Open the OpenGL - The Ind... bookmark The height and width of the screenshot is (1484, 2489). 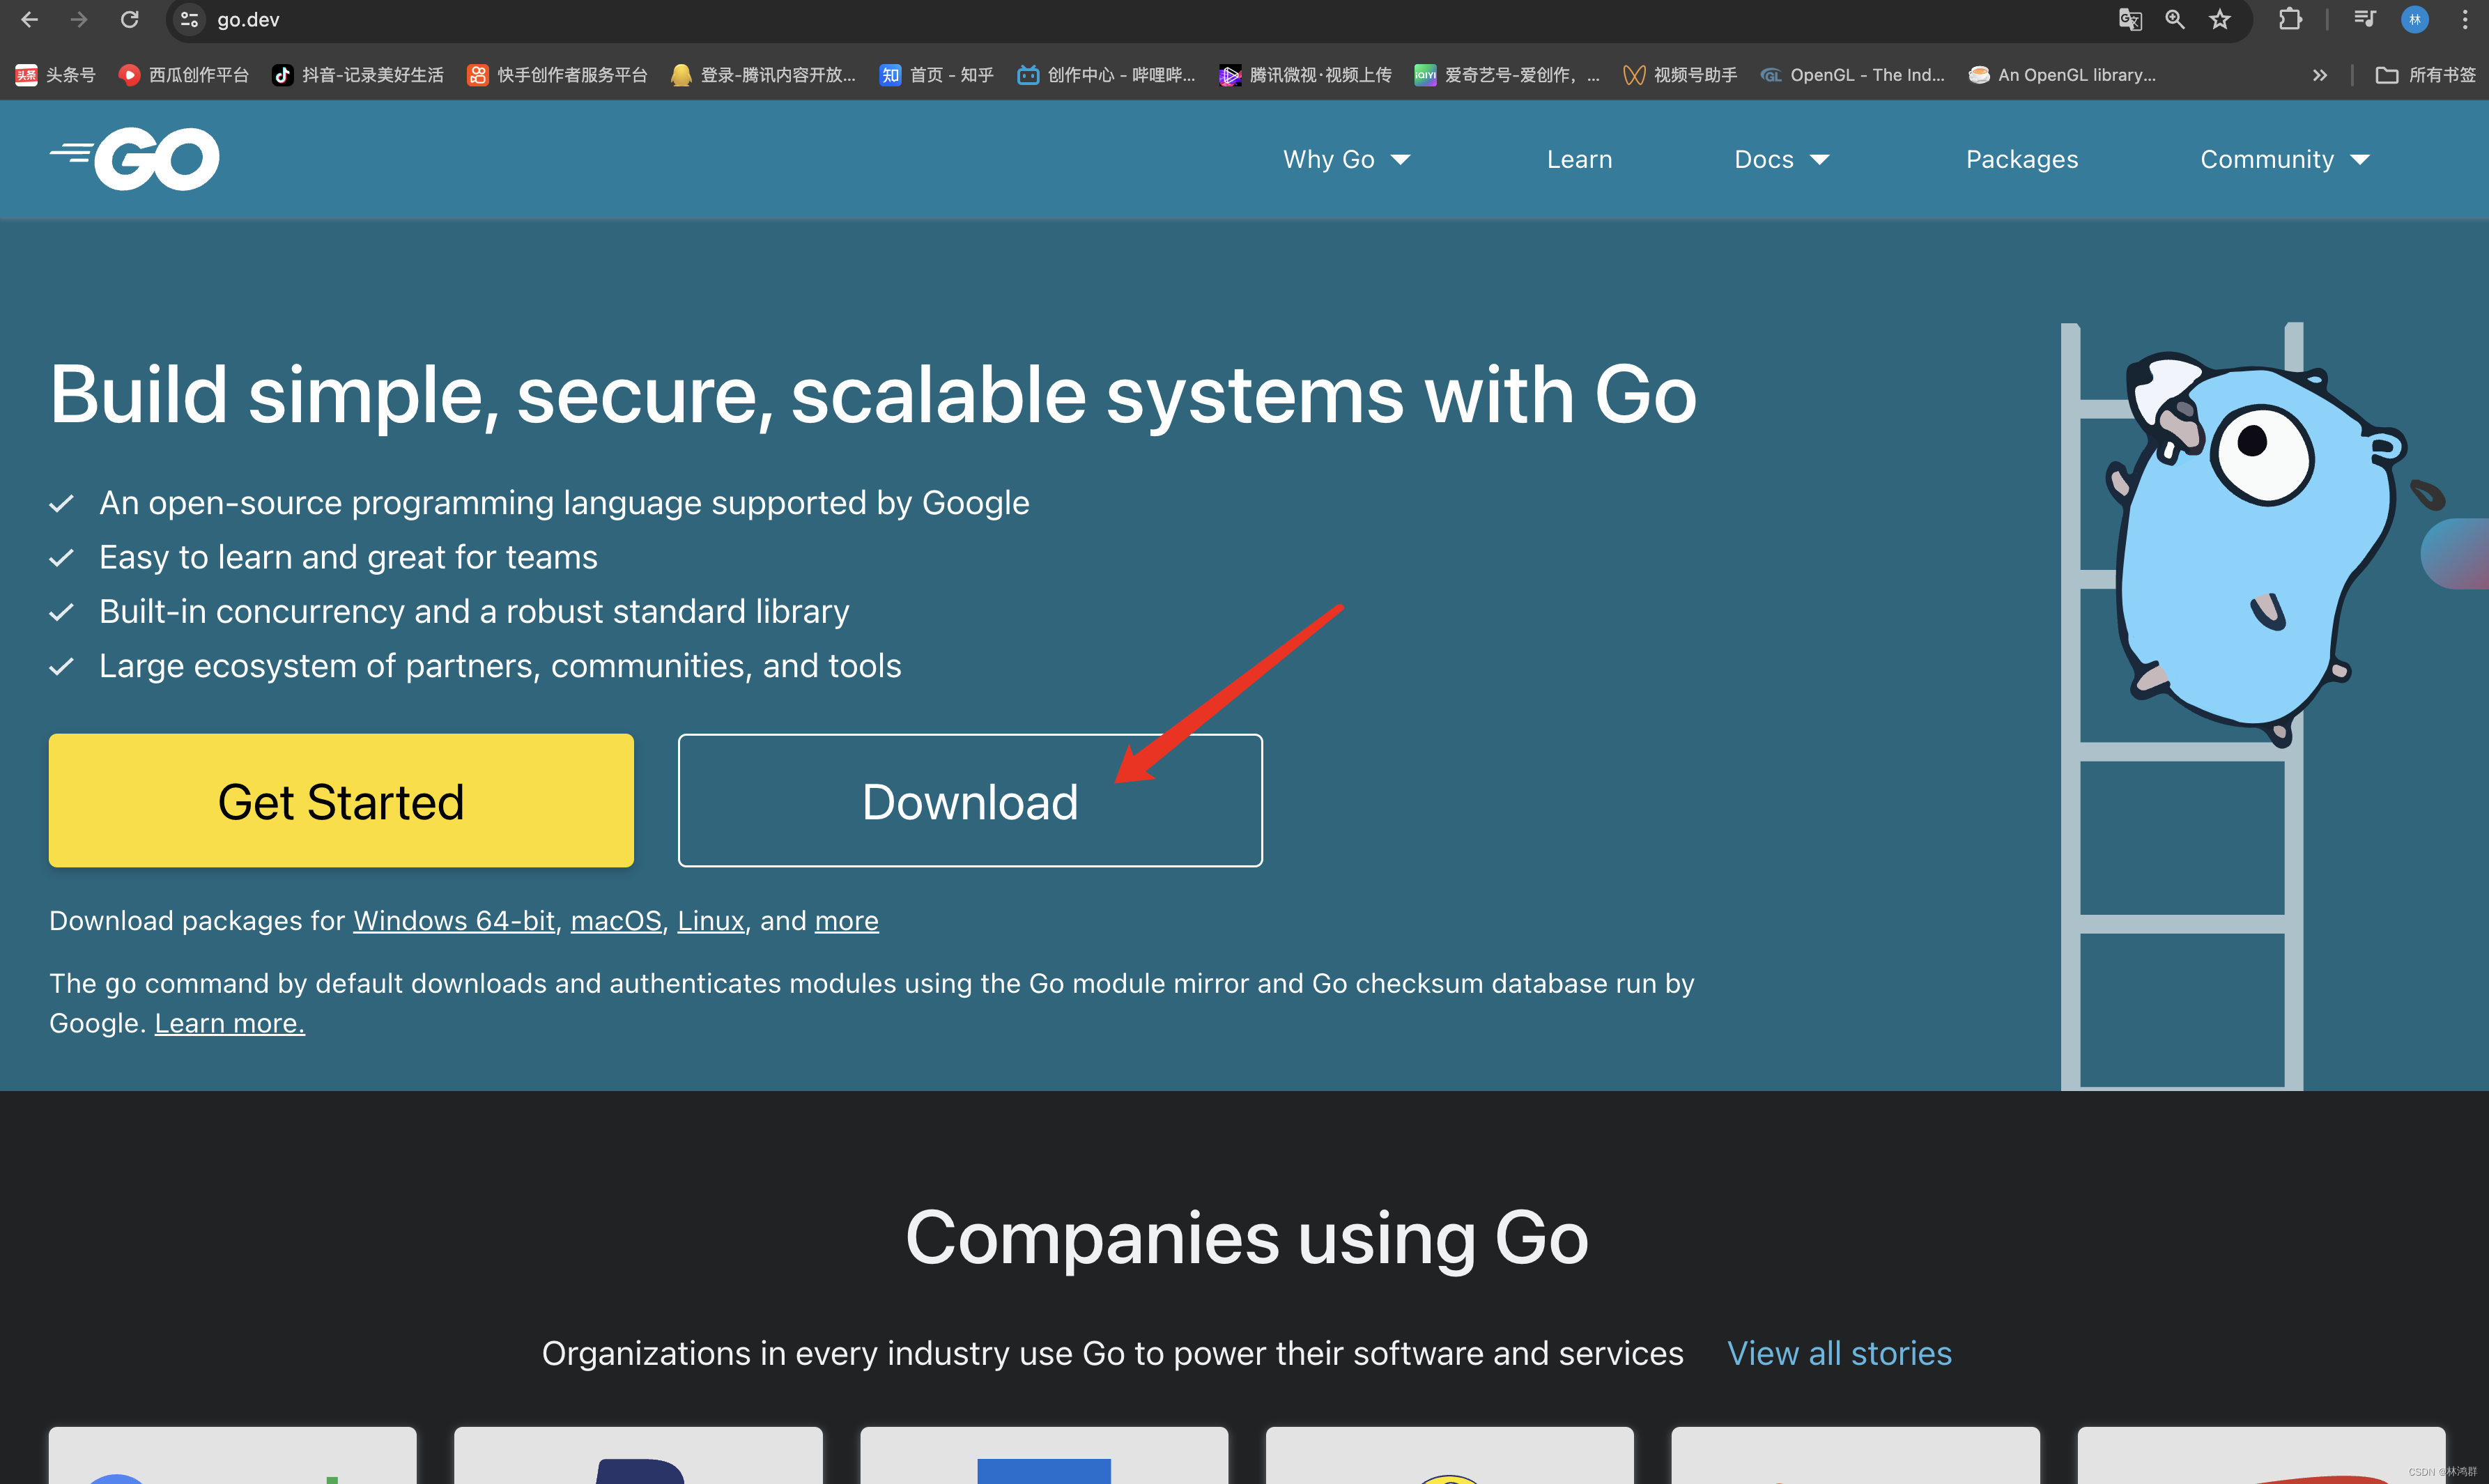pos(1853,75)
